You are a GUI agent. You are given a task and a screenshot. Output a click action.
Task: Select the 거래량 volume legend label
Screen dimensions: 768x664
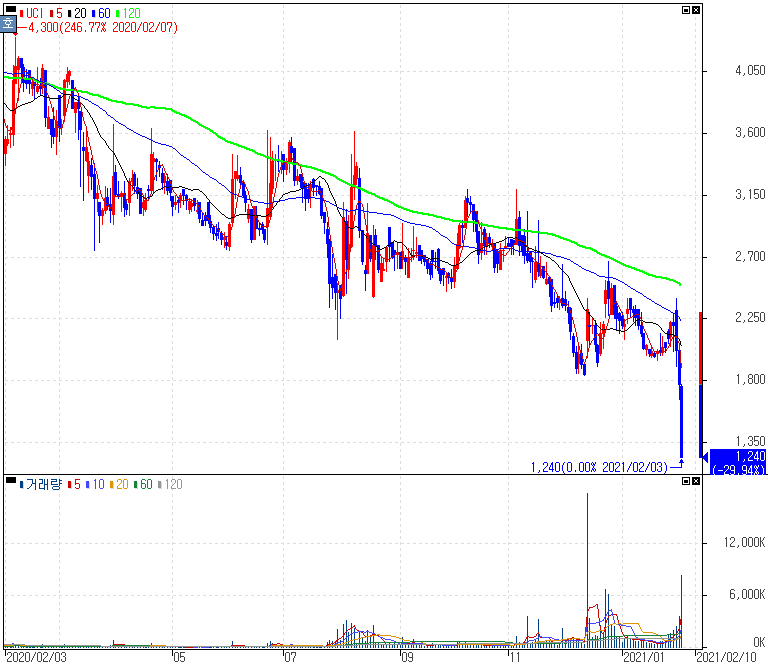(x=41, y=484)
